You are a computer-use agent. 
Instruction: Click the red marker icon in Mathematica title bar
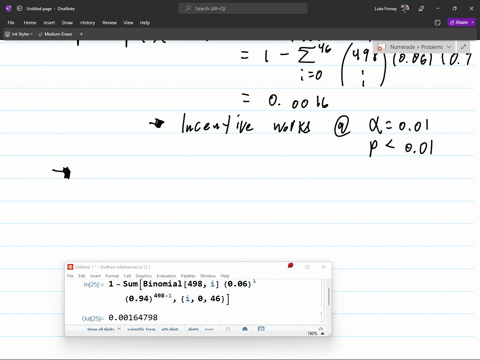290,265
